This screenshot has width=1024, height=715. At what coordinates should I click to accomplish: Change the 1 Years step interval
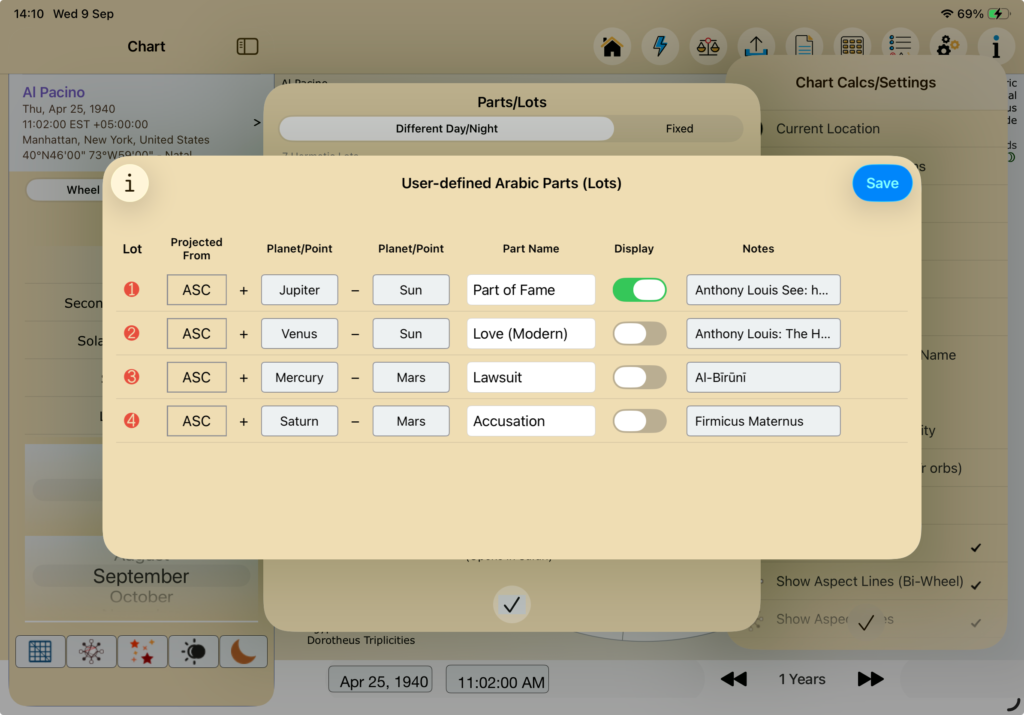802,679
